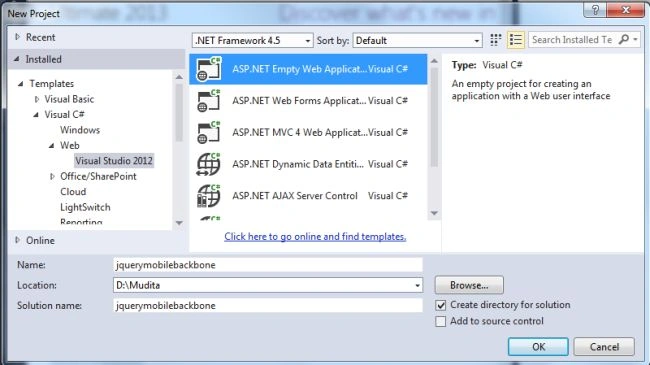Image resolution: width=650 pixels, height=365 pixels.
Task: Click the Browse... button
Action: [469, 285]
